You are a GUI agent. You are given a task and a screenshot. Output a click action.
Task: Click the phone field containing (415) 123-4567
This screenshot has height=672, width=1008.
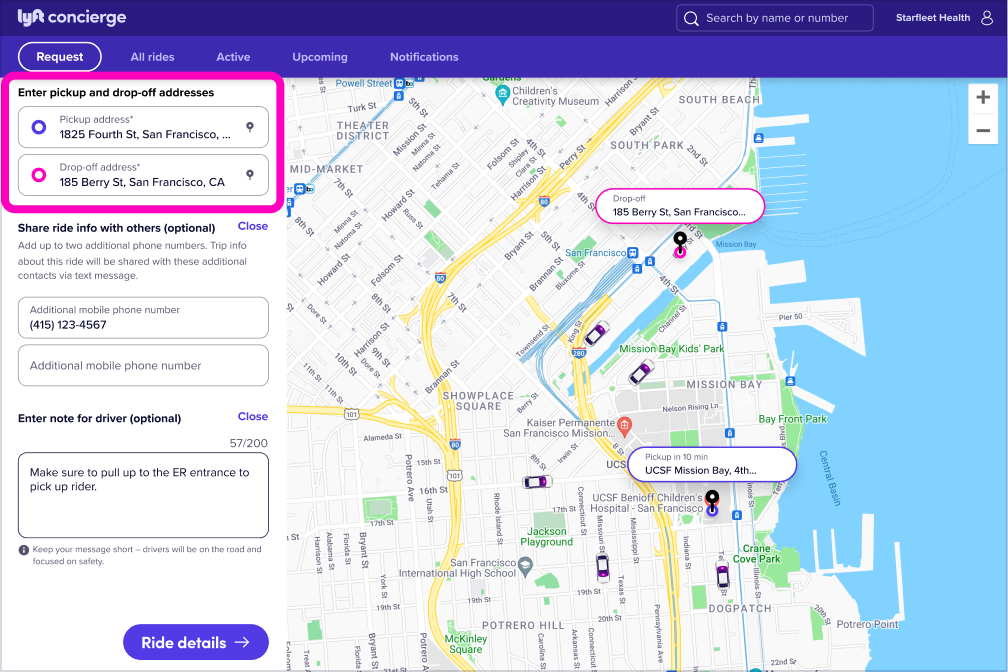coord(143,318)
